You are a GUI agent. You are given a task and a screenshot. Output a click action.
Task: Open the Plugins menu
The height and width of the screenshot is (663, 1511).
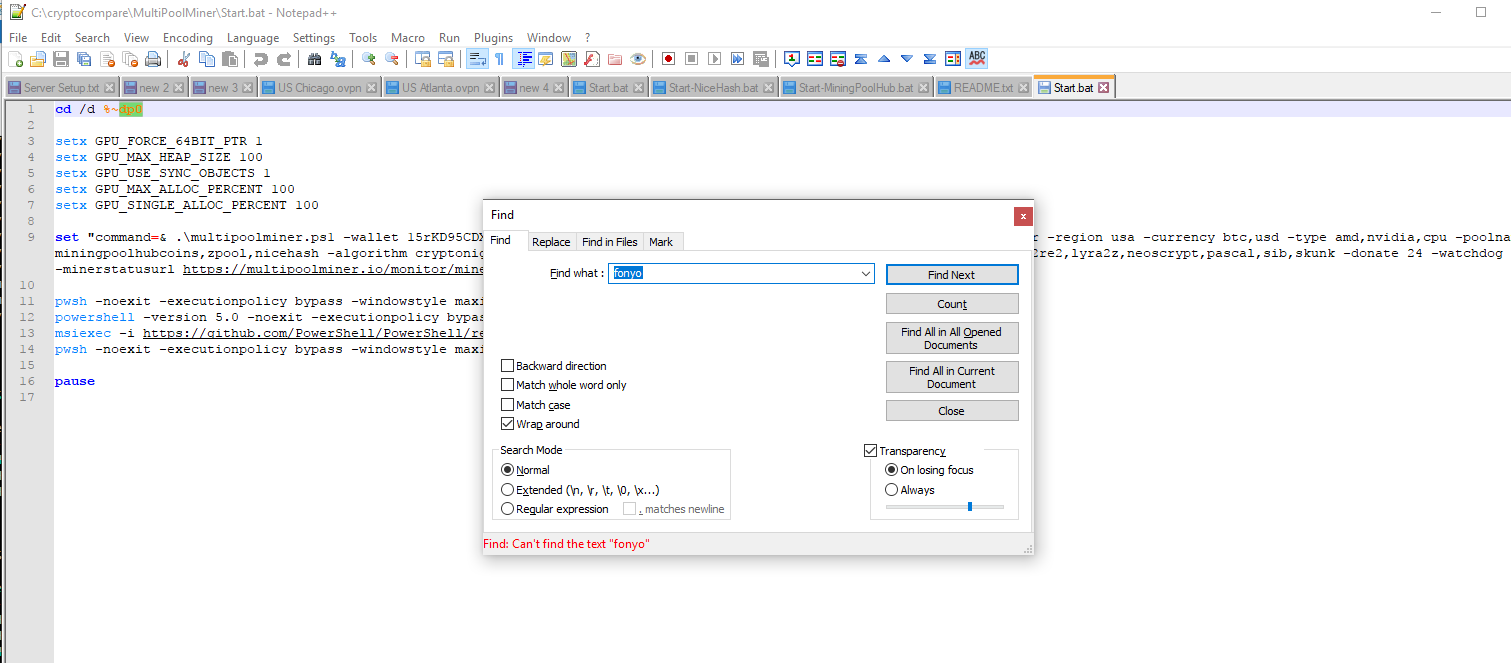point(493,37)
